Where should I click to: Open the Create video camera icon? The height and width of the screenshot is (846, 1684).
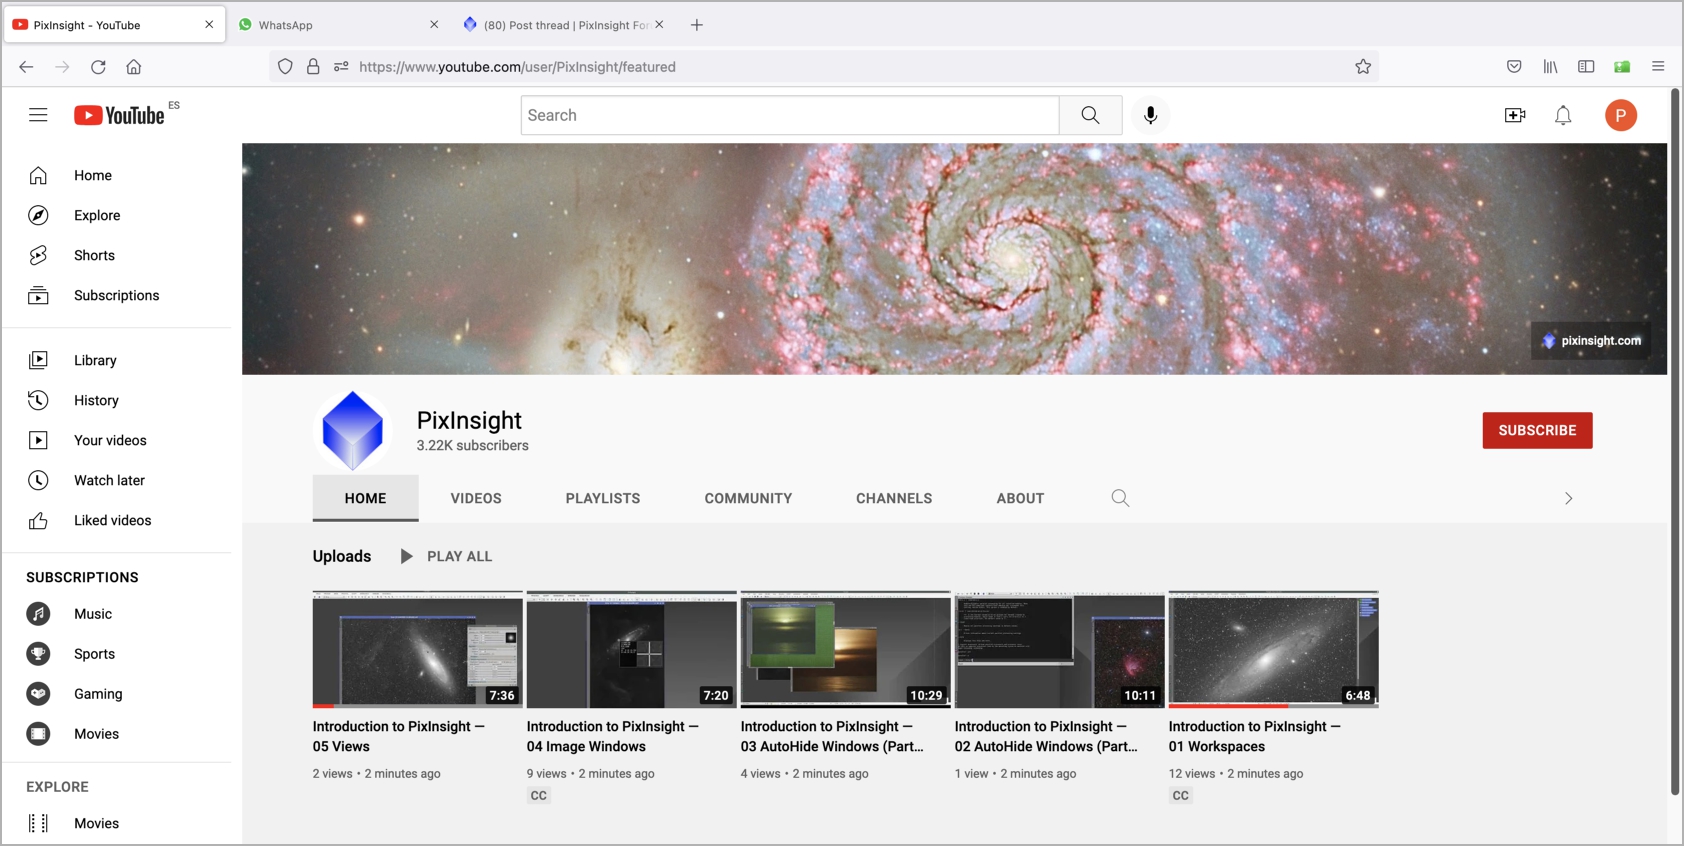(x=1515, y=115)
